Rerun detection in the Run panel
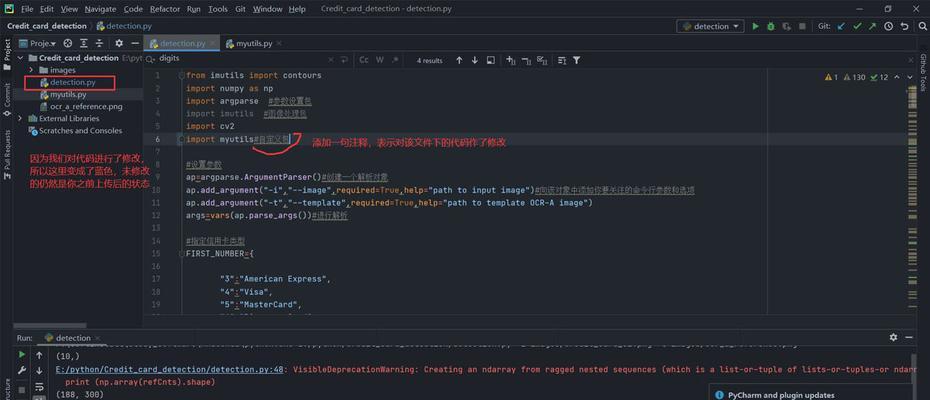Image resolution: width=930 pixels, height=400 pixels. [x=22, y=356]
